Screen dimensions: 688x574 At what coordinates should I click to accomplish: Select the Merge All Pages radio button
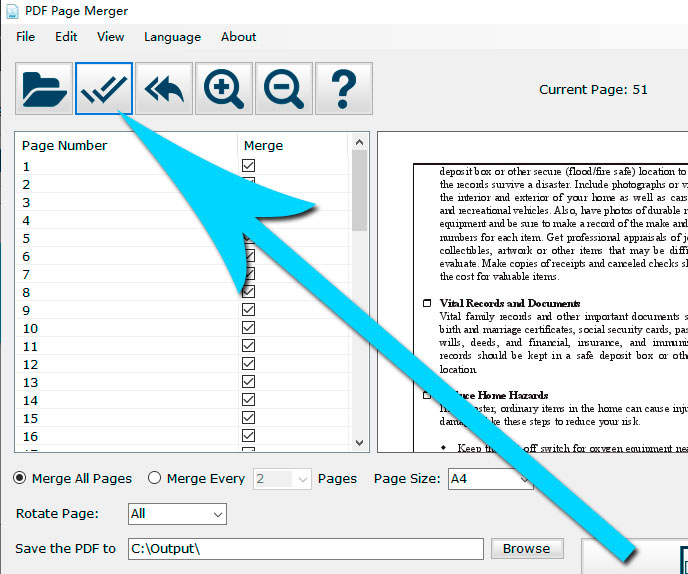(x=20, y=477)
